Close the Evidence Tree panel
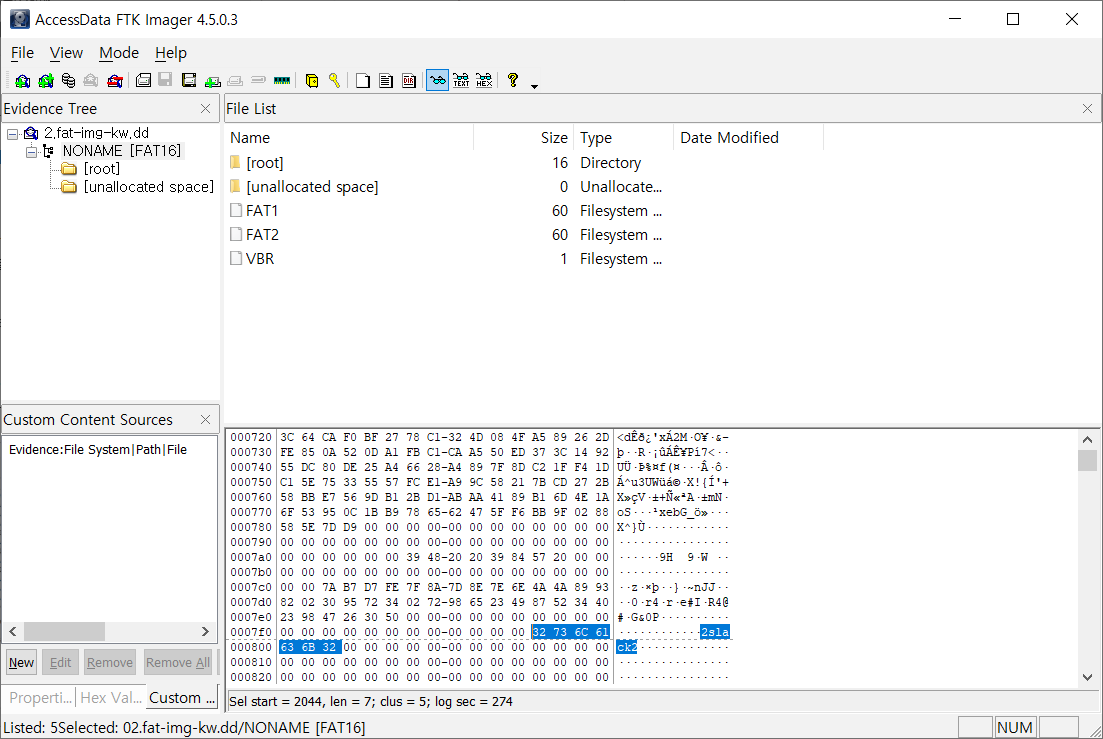This screenshot has width=1103, height=739. (205, 108)
